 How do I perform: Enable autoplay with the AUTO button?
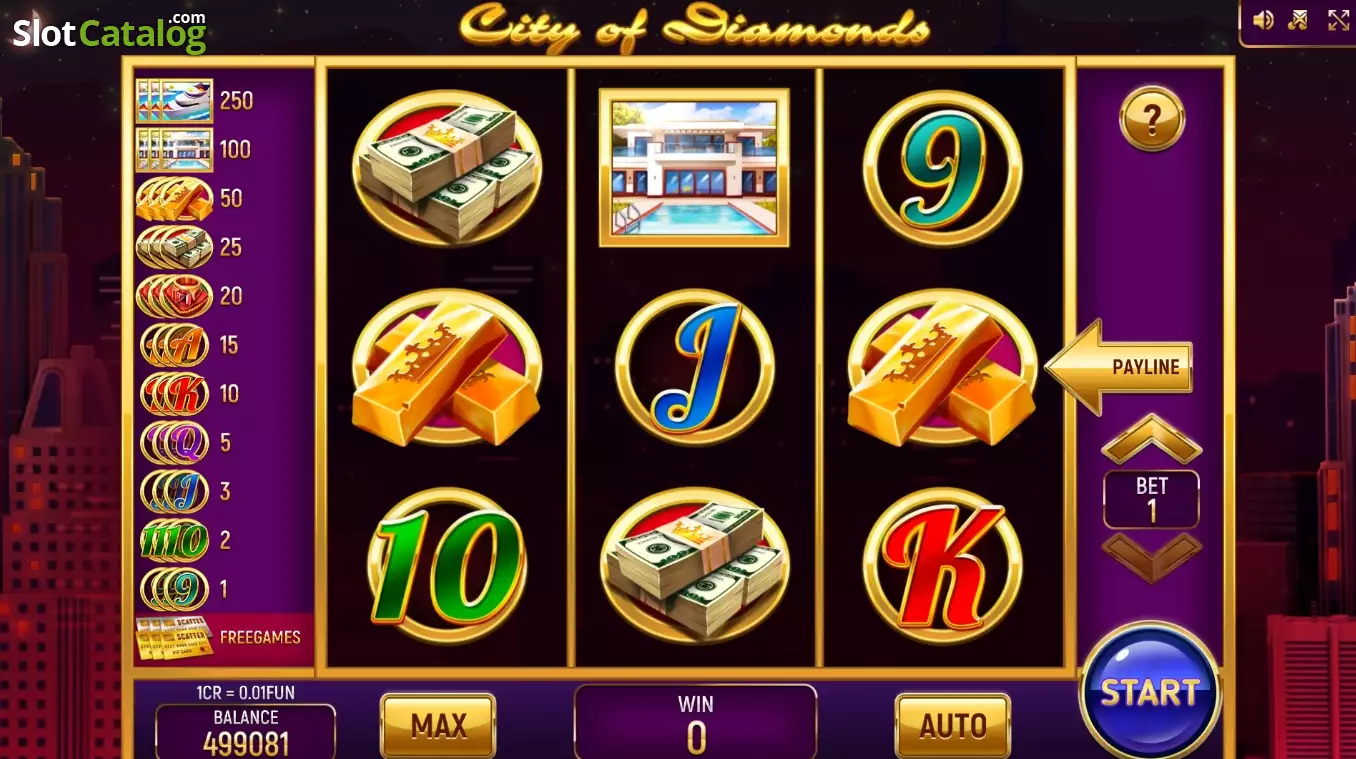(952, 725)
